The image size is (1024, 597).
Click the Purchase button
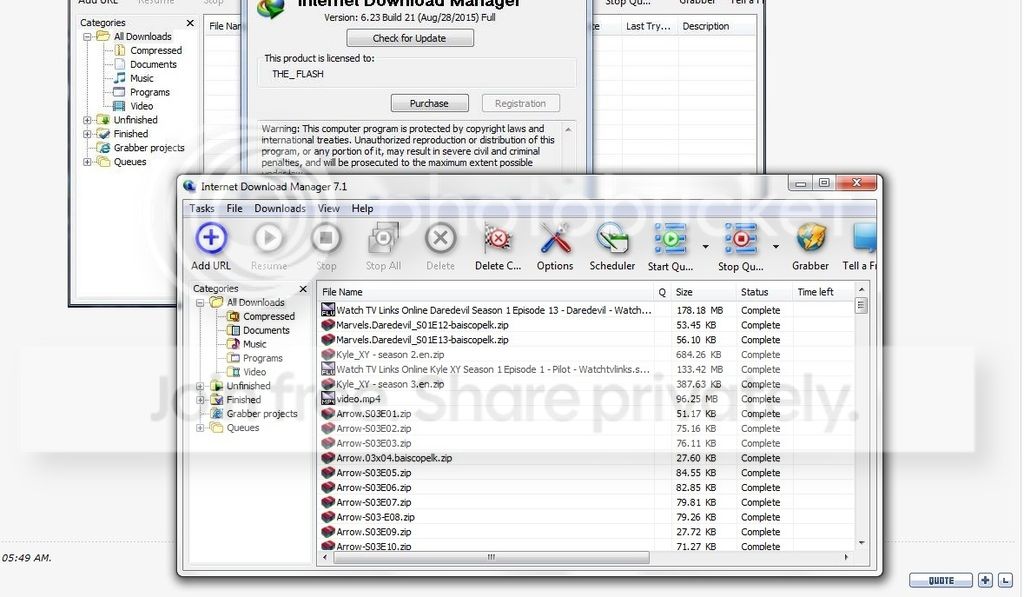click(429, 103)
